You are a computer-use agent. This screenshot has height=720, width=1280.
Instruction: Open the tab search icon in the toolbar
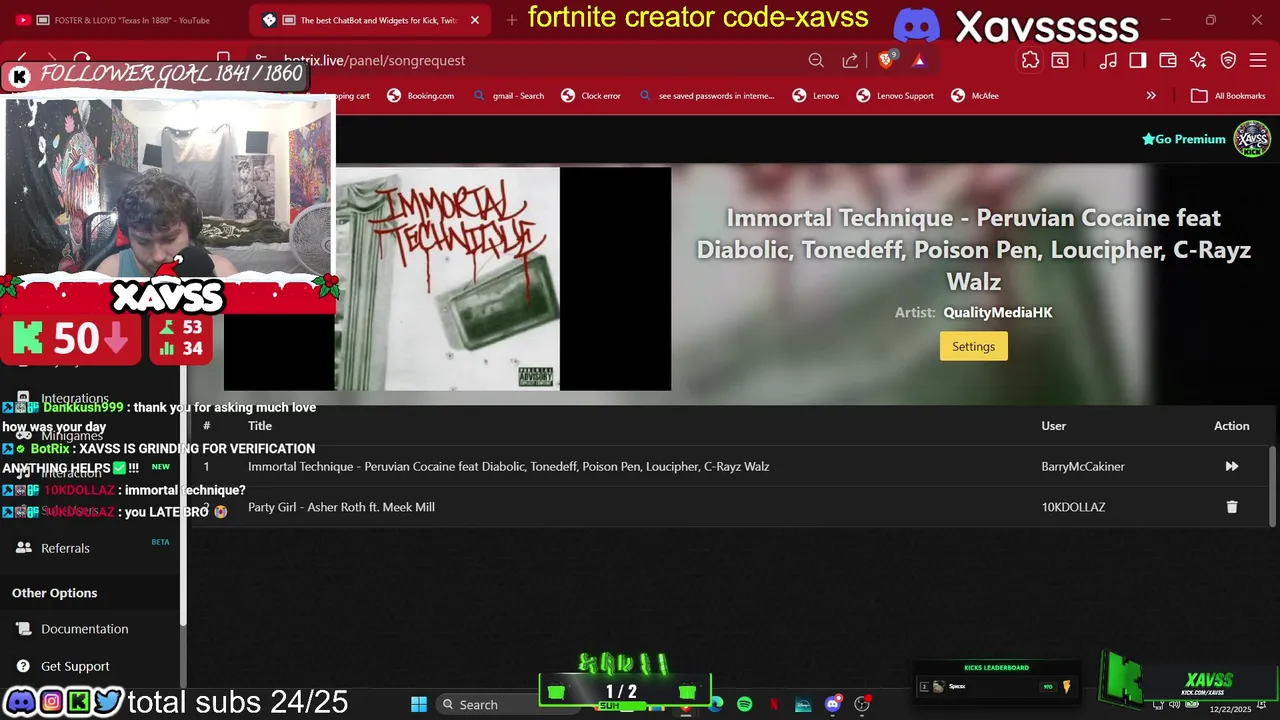point(1060,60)
